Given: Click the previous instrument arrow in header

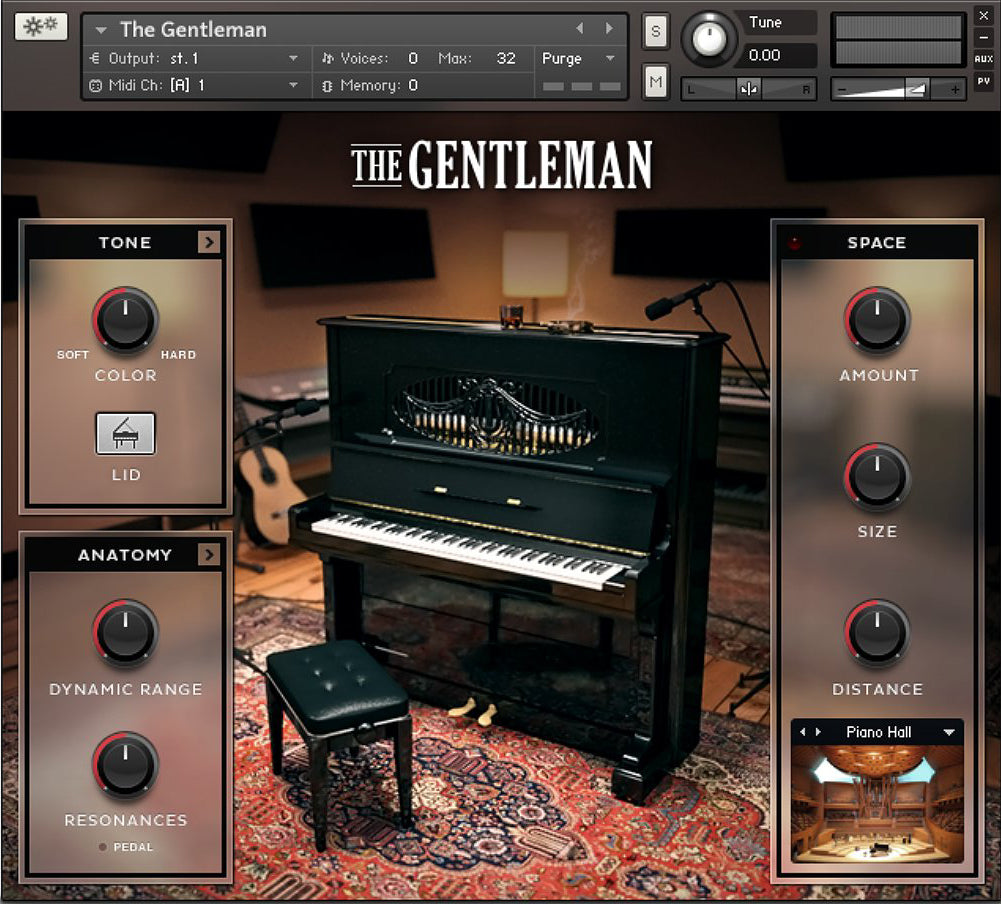Looking at the screenshot, I should click(x=580, y=29).
